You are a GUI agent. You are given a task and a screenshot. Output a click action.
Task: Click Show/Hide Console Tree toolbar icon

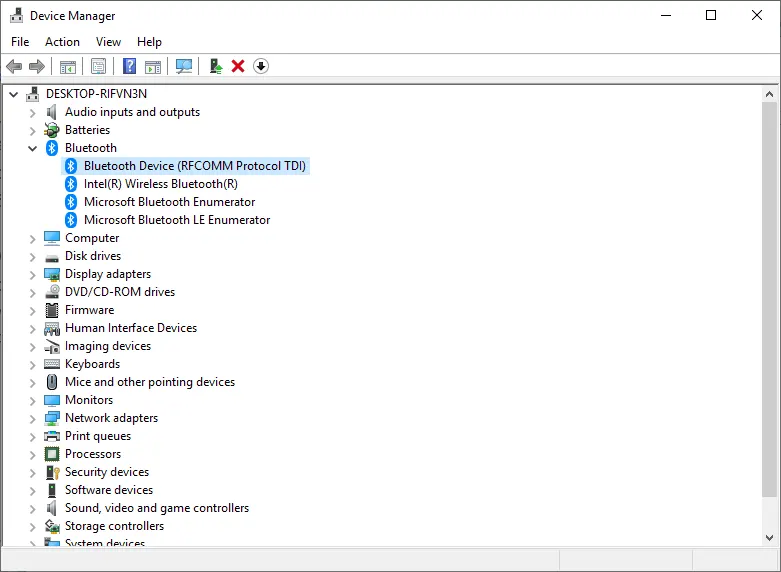point(67,66)
